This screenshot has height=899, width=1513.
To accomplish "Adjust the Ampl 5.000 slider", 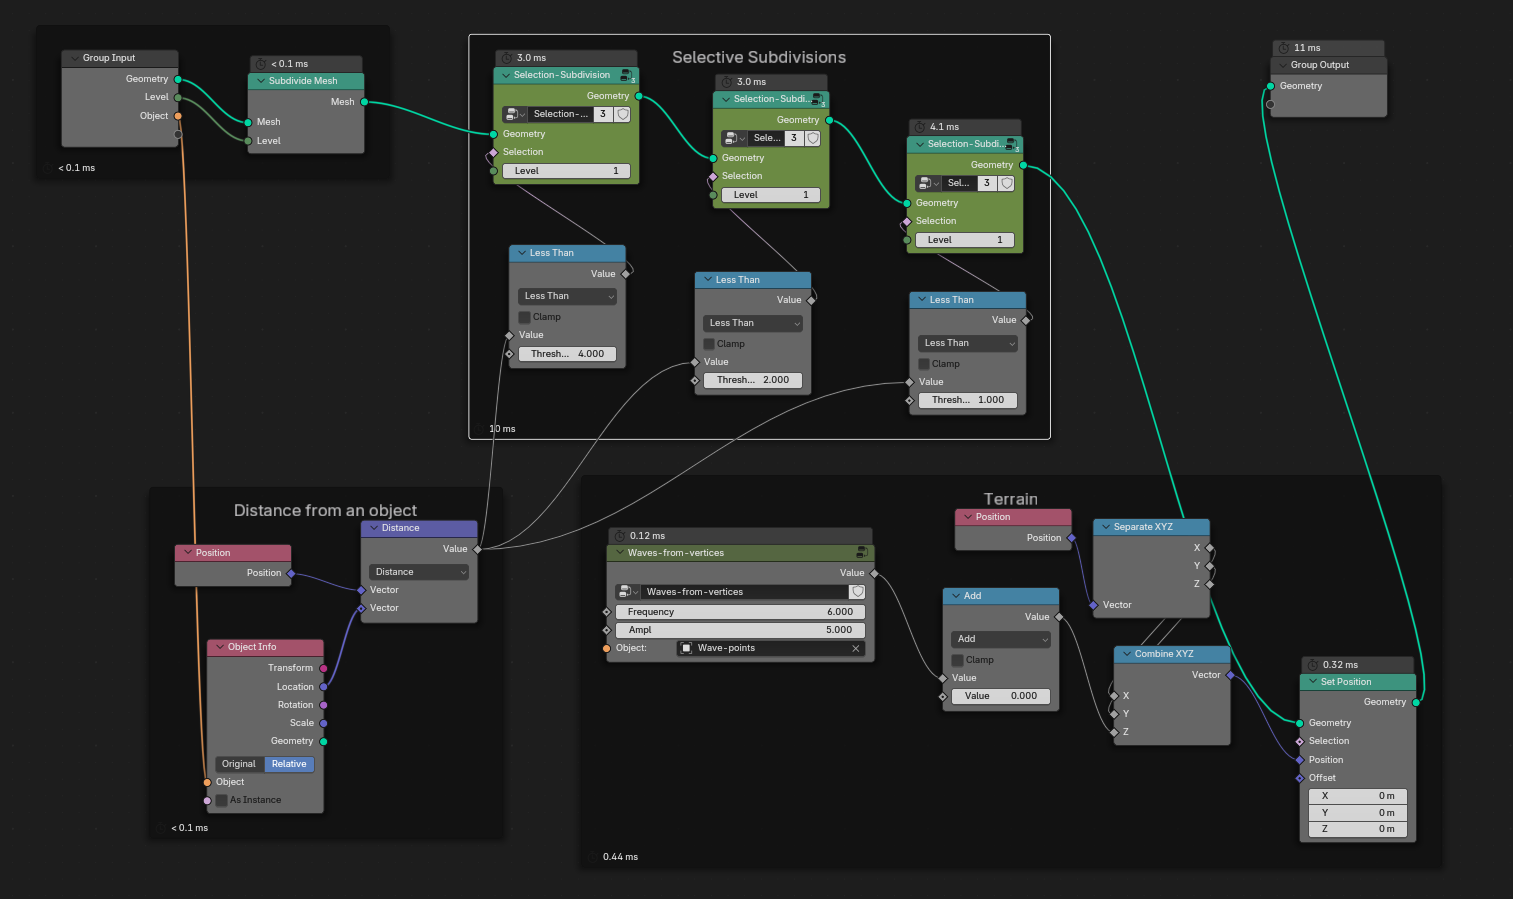I will [740, 630].
